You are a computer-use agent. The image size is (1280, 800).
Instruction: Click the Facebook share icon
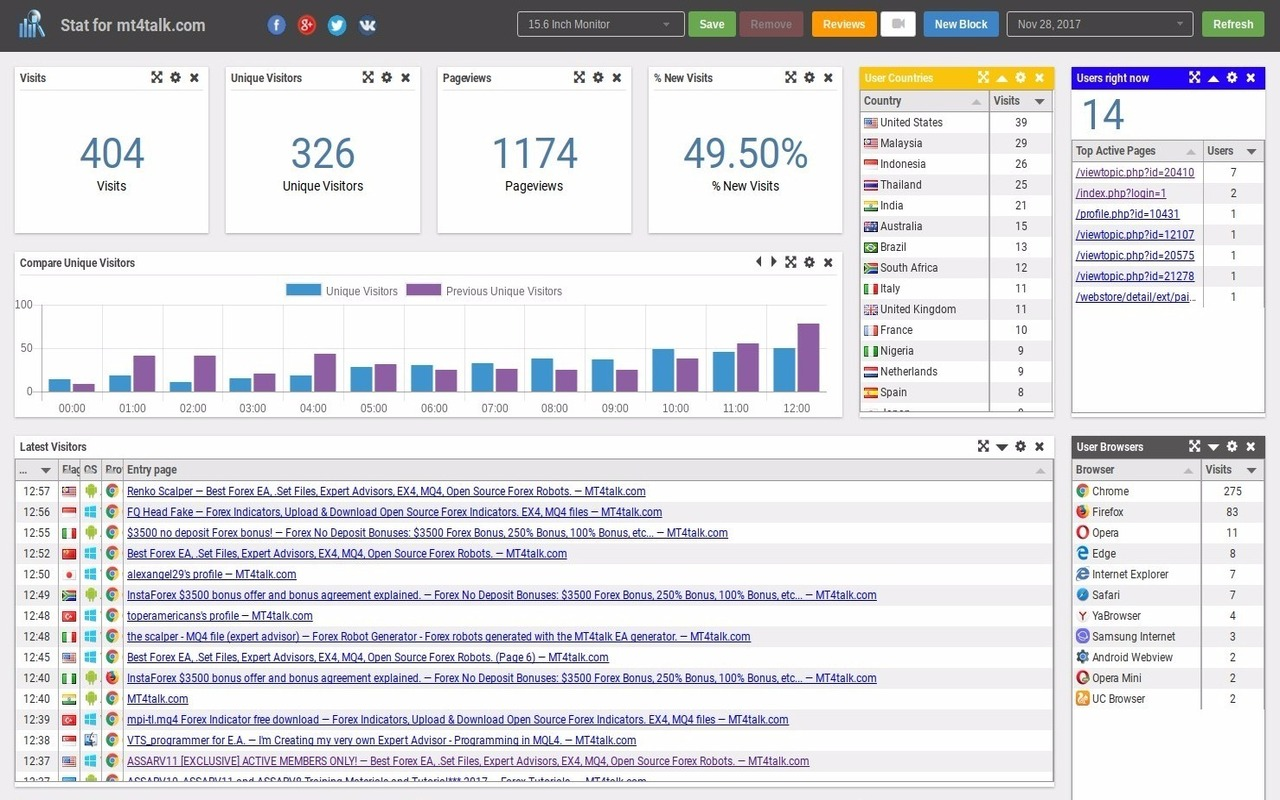coord(276,25)
